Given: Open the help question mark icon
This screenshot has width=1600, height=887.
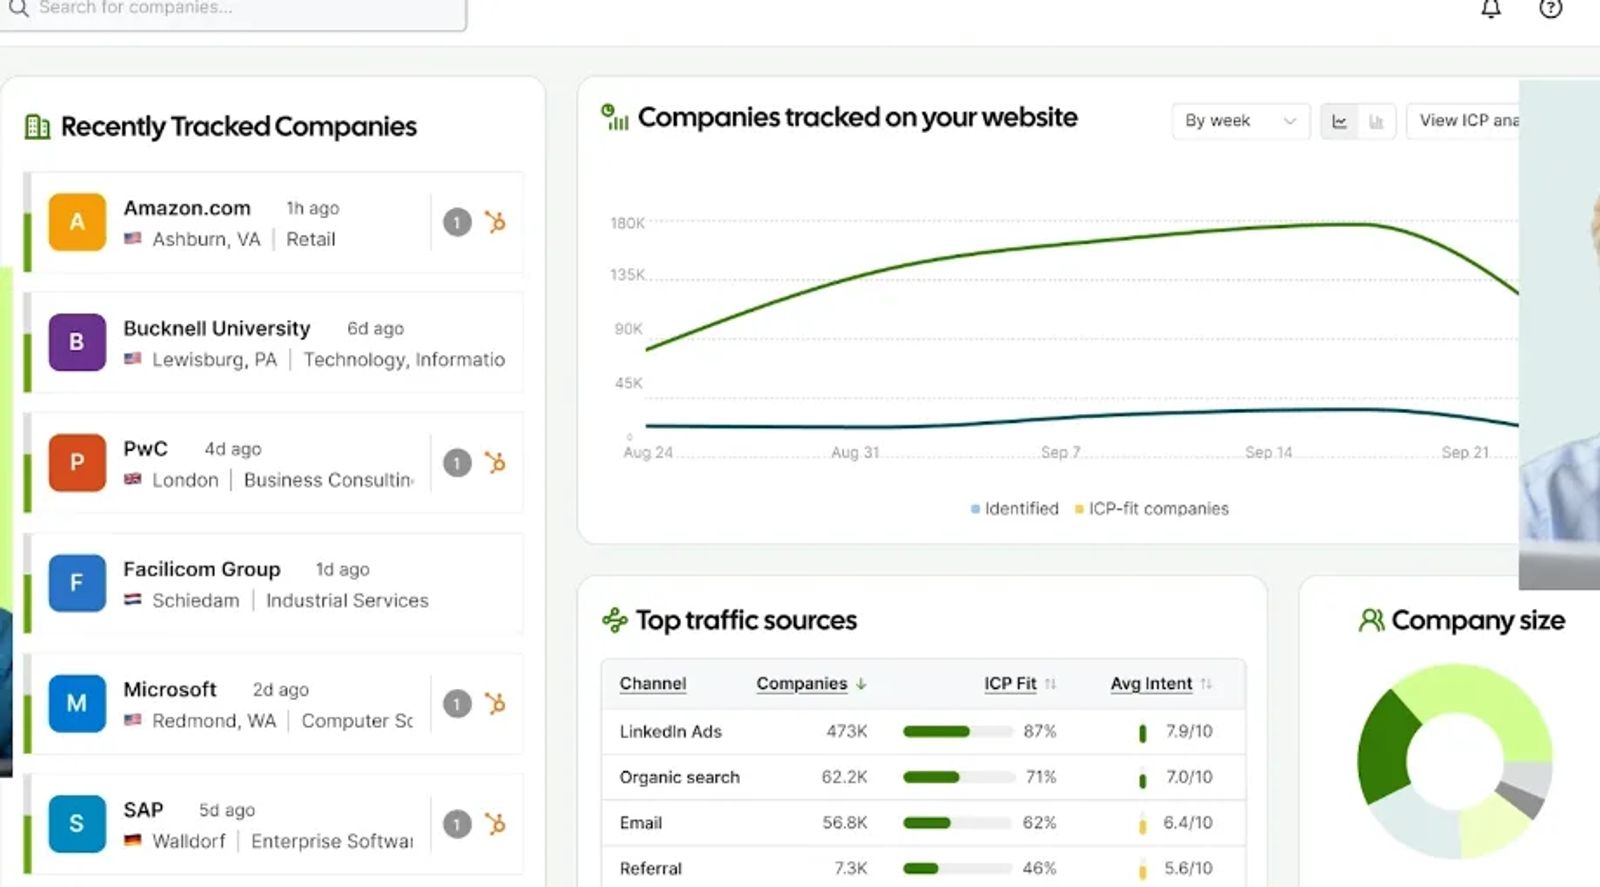Looking at the screenshot, I should pyautogui.click(x=1550, y=9).
